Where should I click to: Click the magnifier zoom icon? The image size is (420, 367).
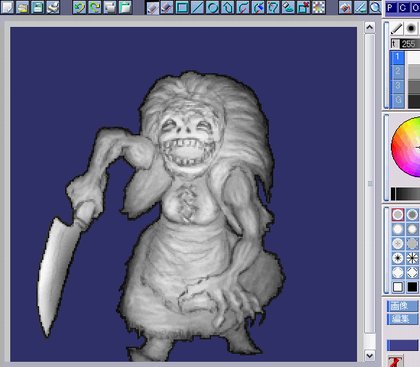(375, 7)
